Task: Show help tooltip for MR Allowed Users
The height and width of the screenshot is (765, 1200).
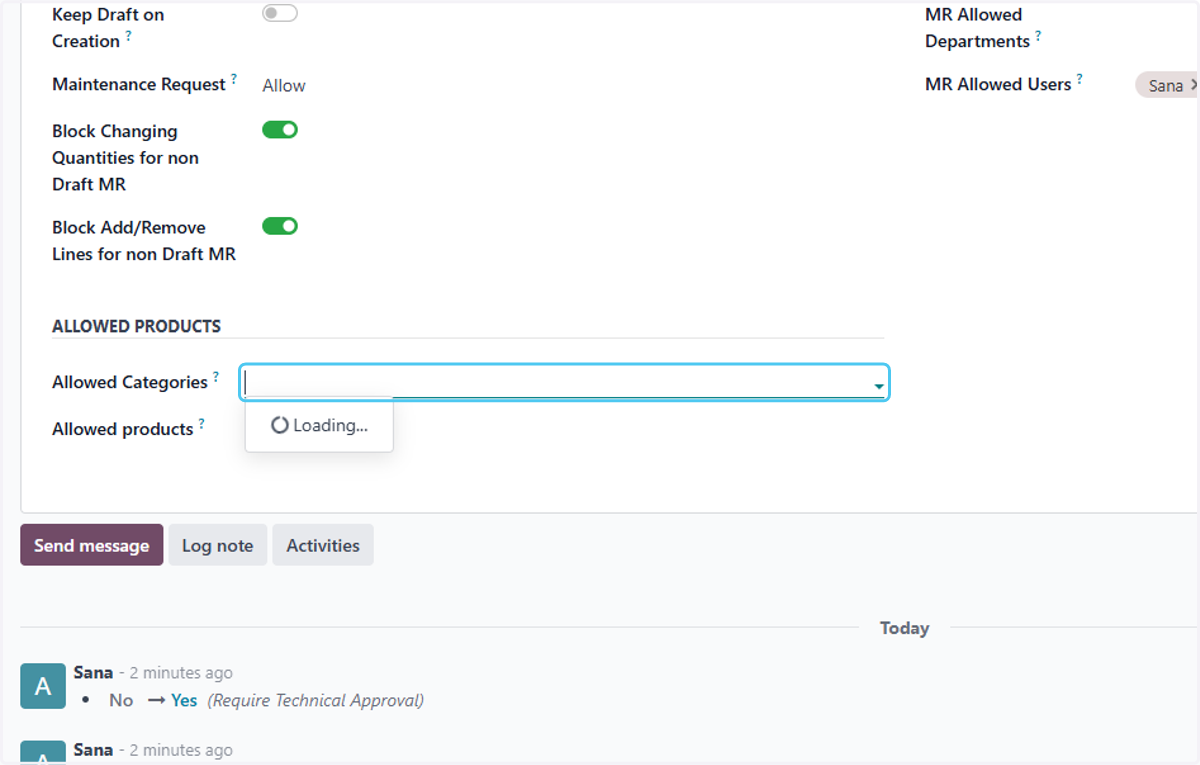Action: point(1080,79)
